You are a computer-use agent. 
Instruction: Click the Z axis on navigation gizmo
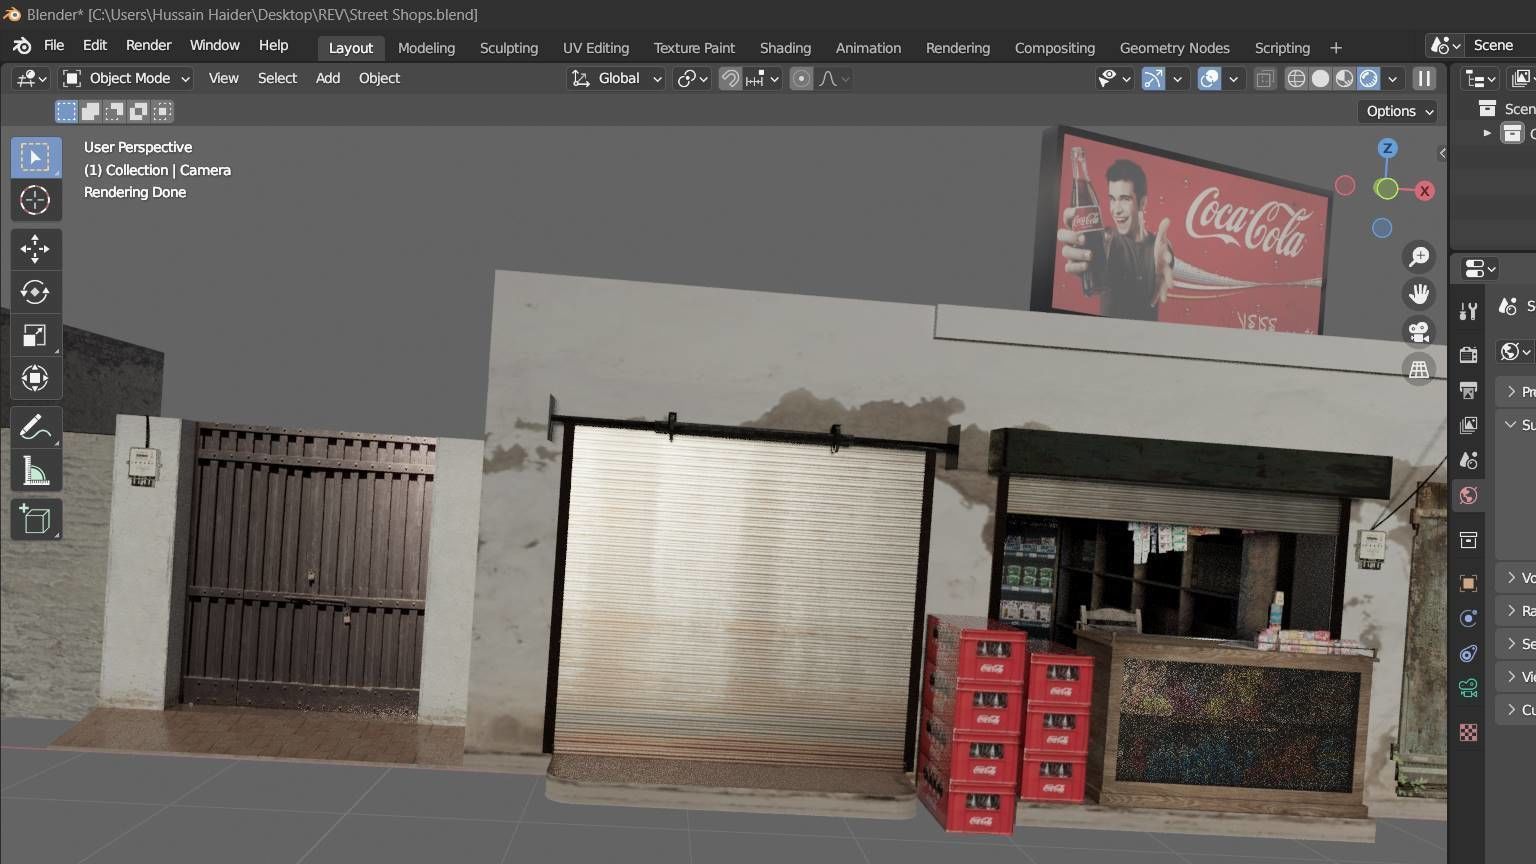click(1387, 148)
